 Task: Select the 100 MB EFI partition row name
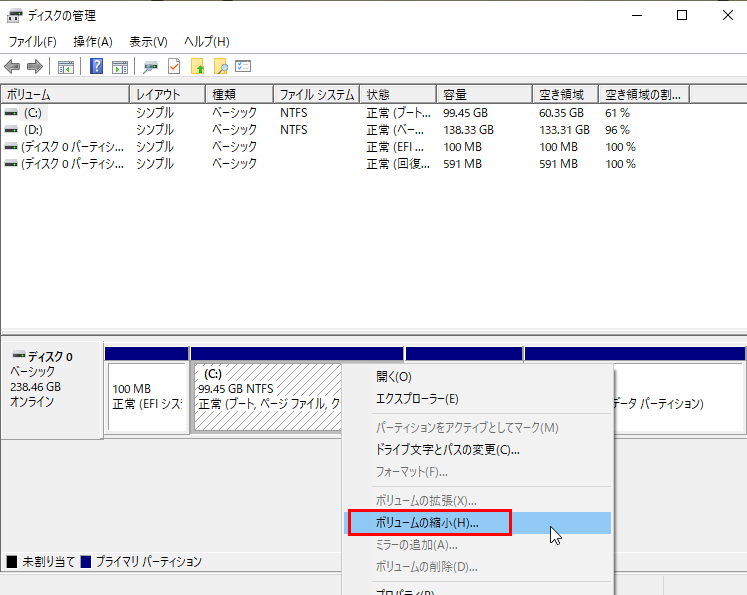point(72,147)
